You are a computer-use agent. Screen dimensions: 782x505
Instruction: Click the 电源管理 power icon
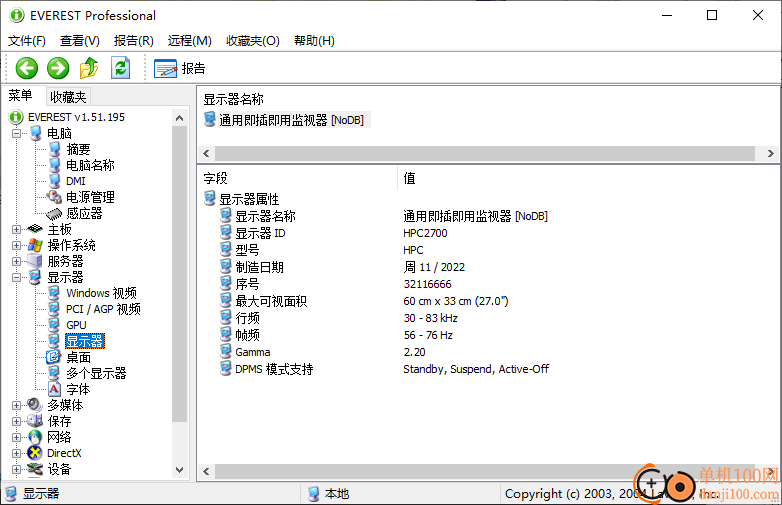click(x=54, y=197)
